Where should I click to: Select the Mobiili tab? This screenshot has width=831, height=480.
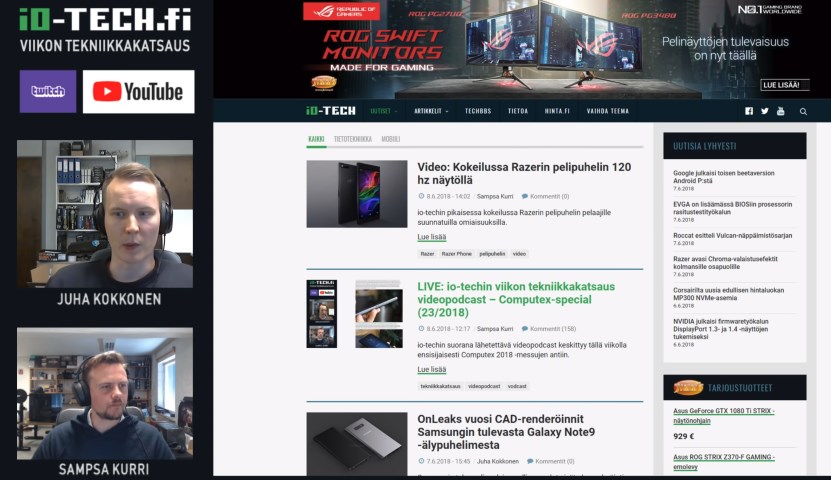[x=391, y=139]
